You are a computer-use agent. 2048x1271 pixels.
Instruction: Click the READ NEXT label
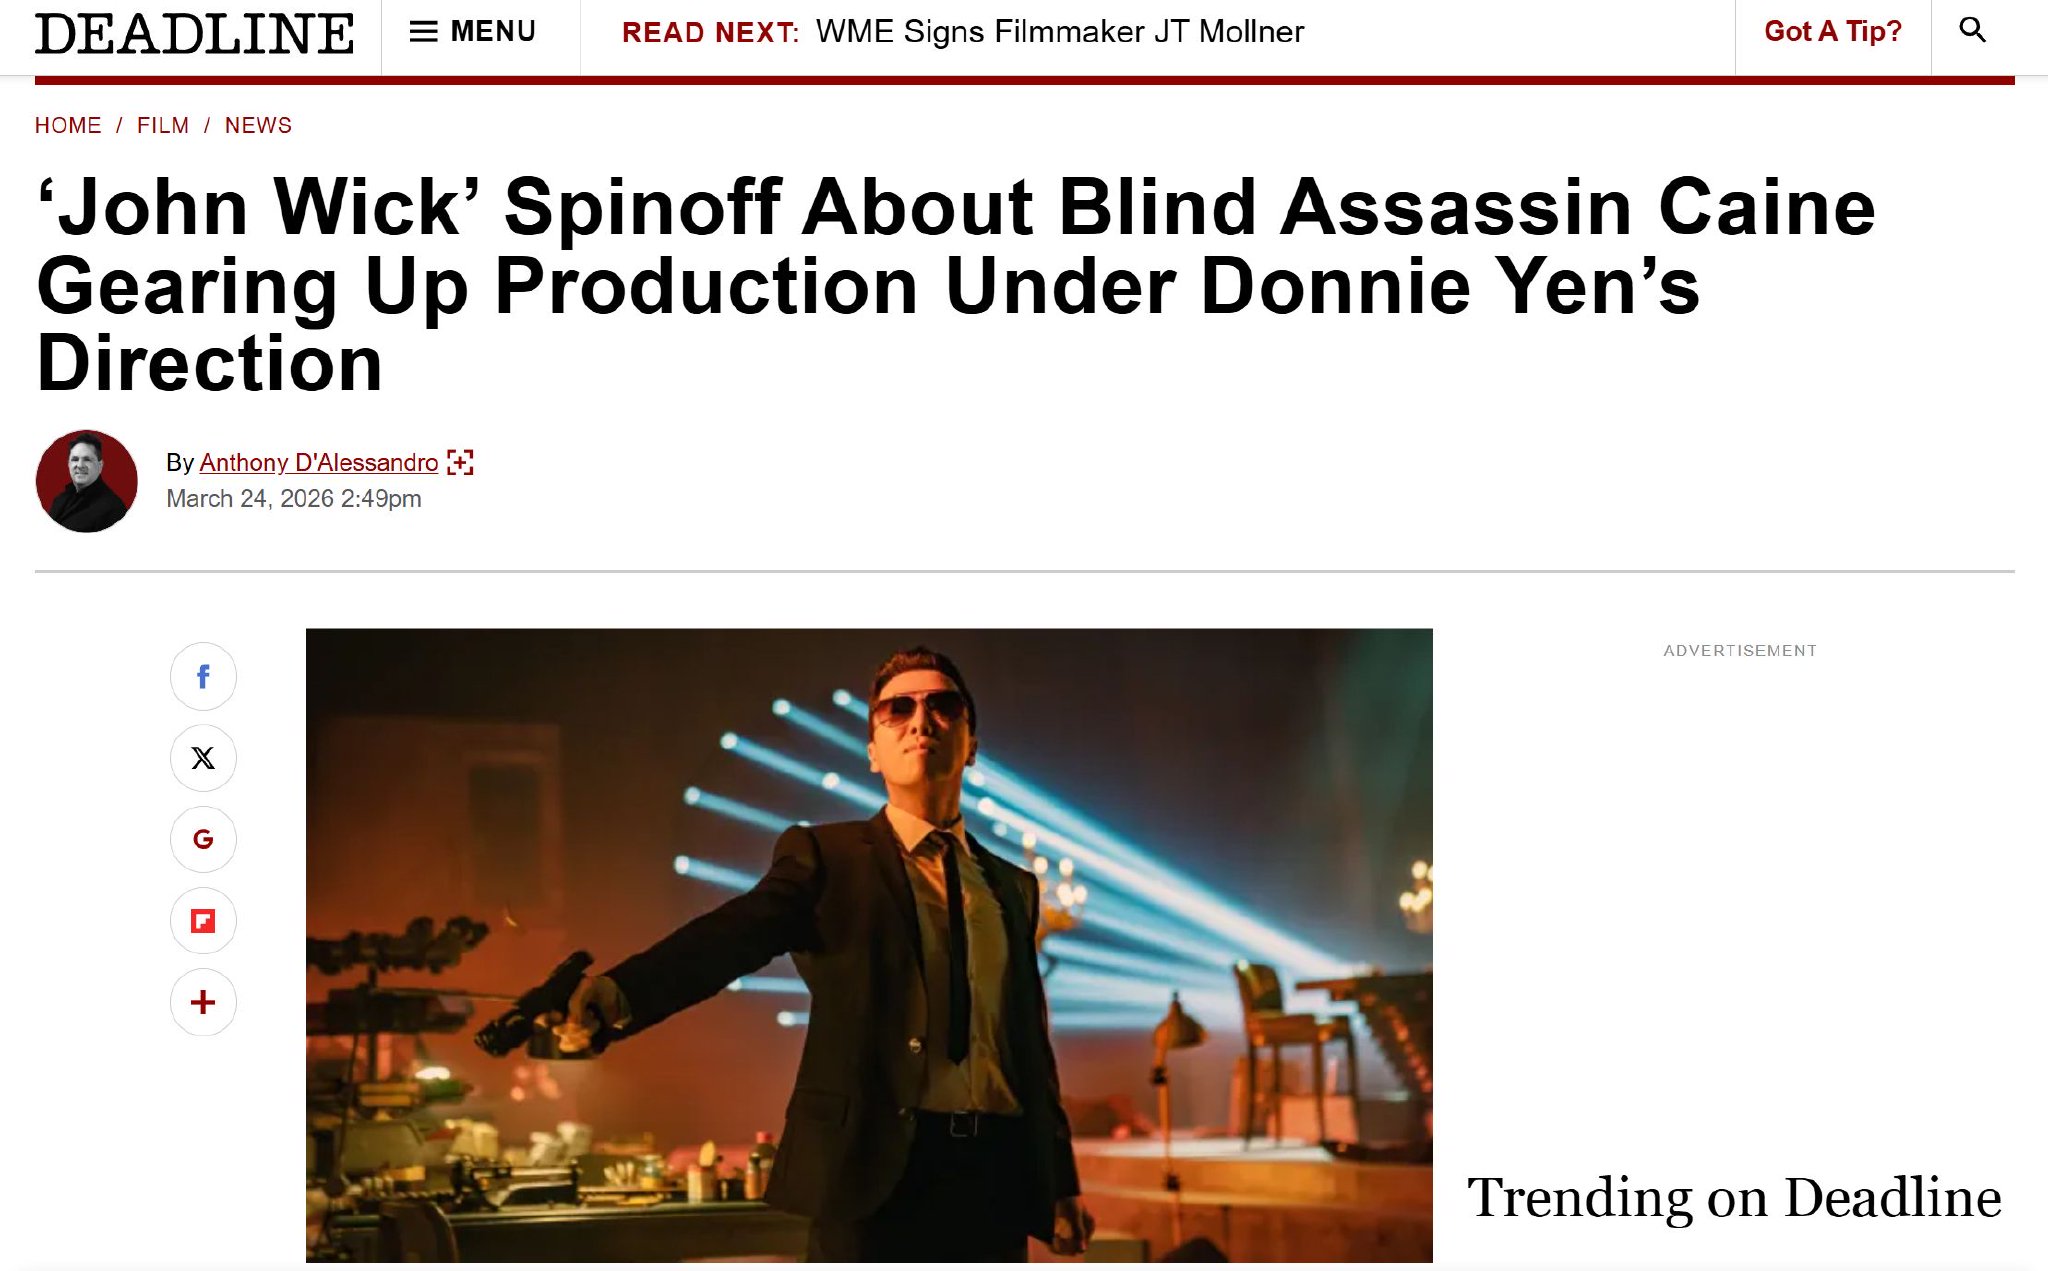[710, 32]
